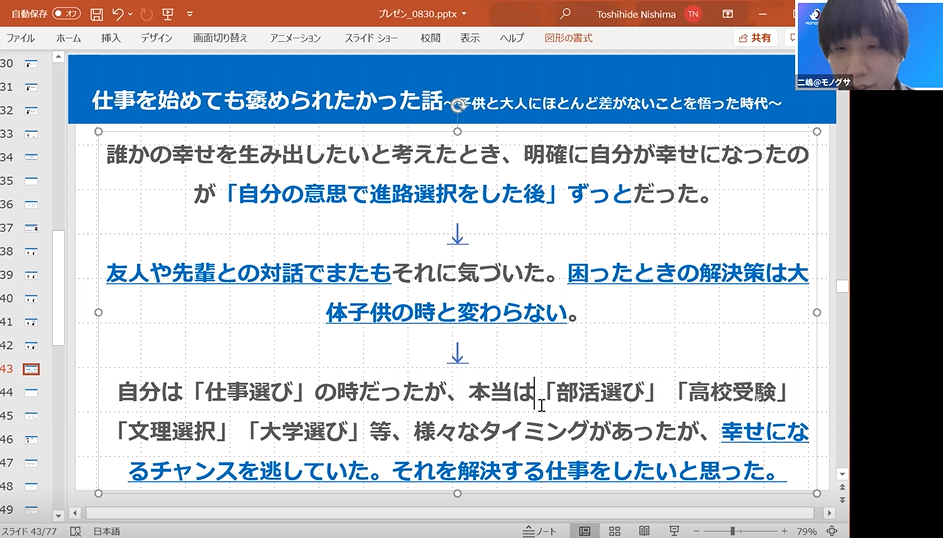Click previous slide double-arrow button
The width and height of the screenshot is (943, 538).
pos(842,488)
